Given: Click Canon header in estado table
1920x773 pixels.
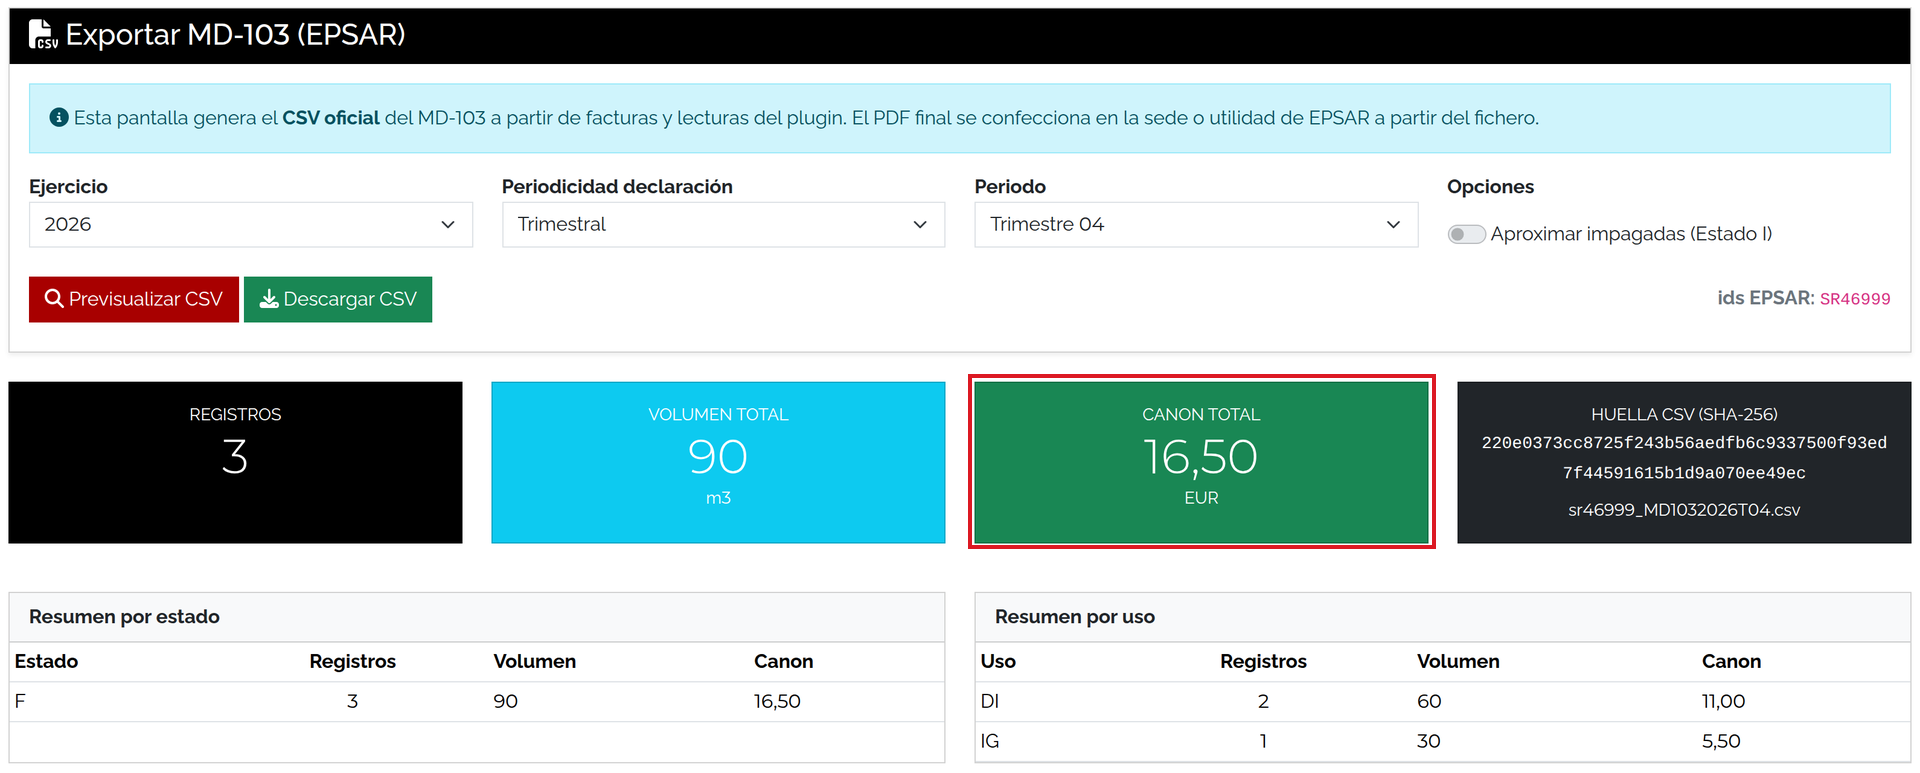Looking at the screenshot, I should pyautogui.click(x=784, y=661).
